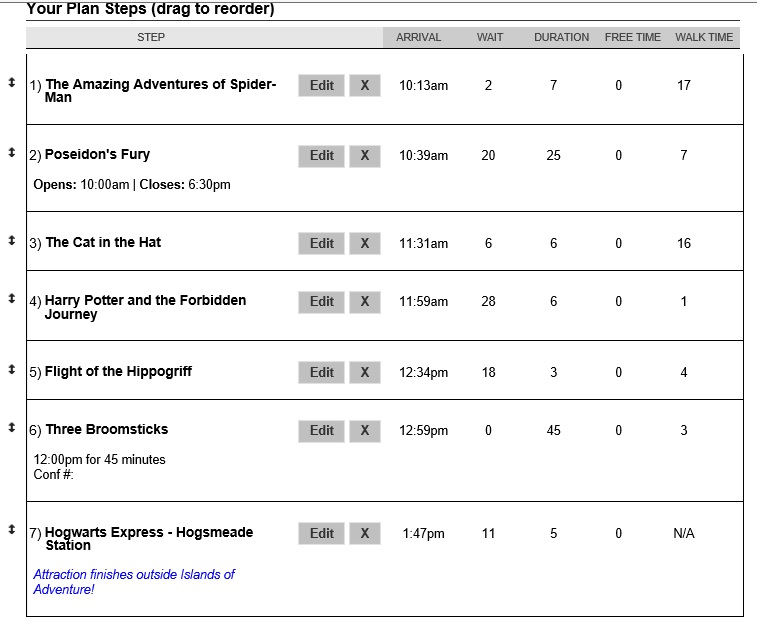Open the Poseidon's Fury attraction link
This screenshot has height=628, width=758.
coord(97,155)
